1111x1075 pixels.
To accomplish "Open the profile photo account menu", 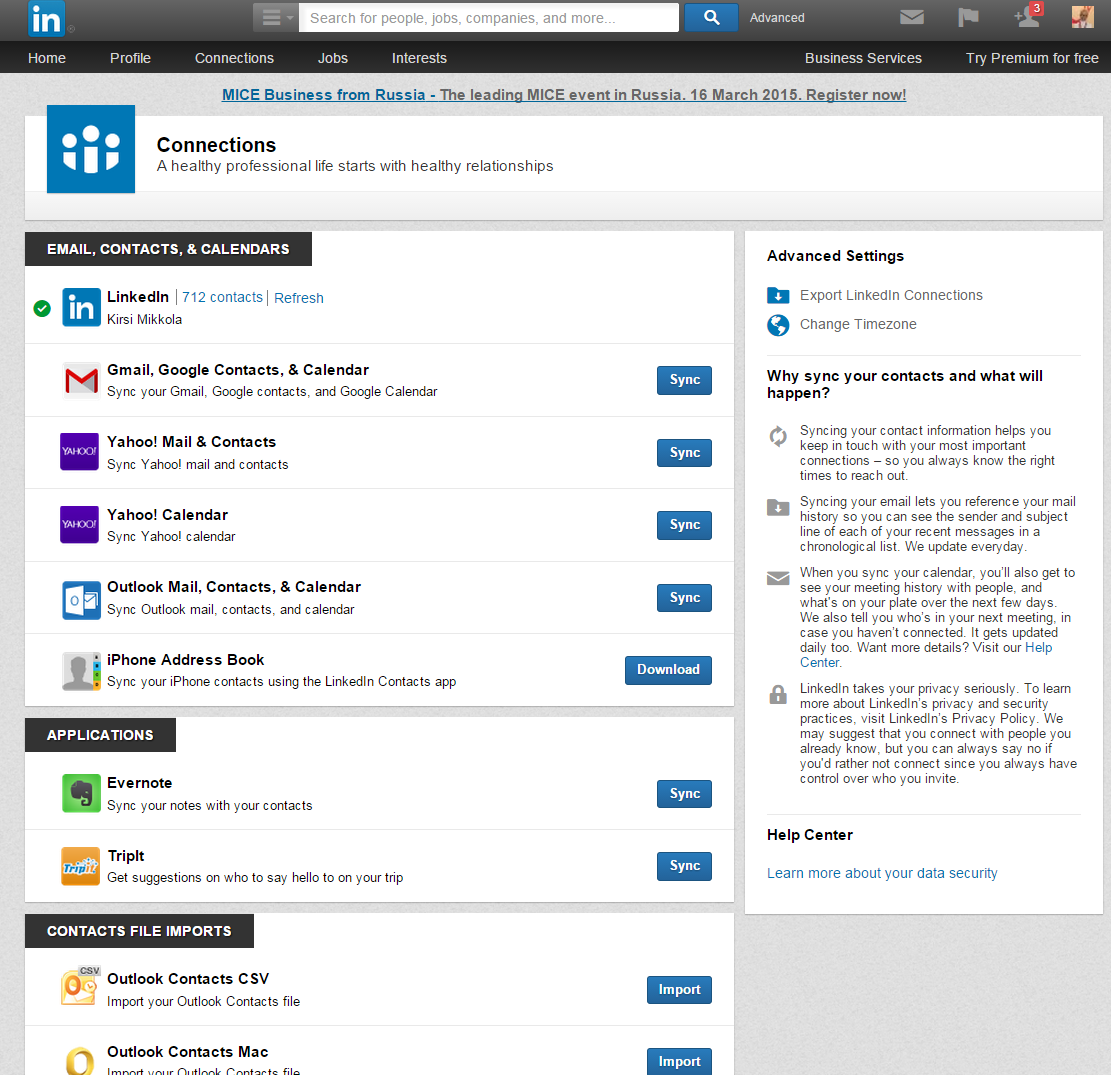I will (x=1083, y=17).
